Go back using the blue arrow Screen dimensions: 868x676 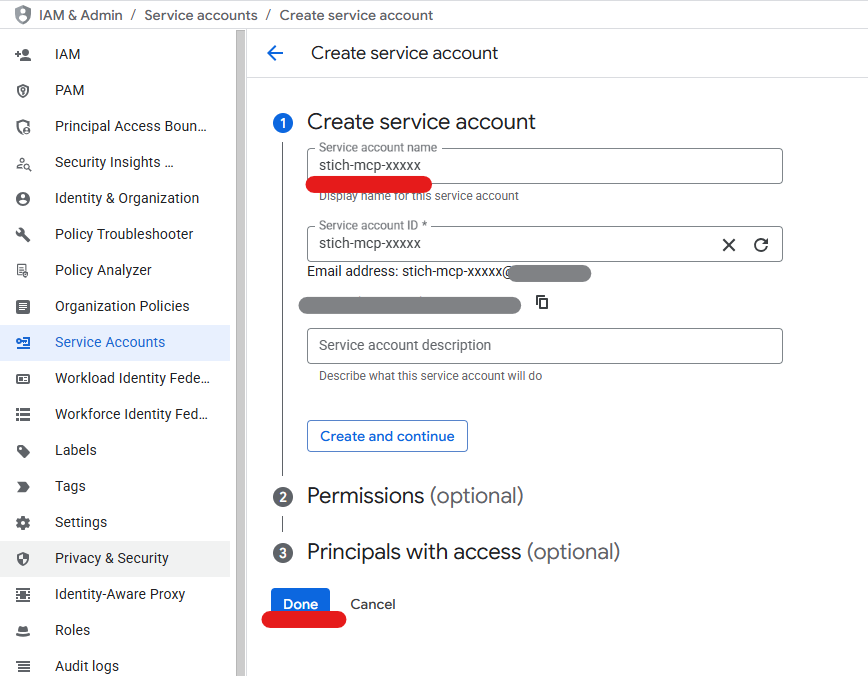click(275, 53)
